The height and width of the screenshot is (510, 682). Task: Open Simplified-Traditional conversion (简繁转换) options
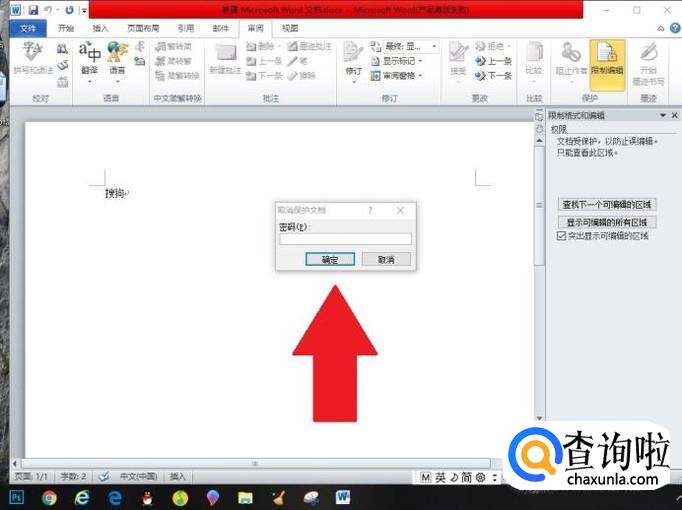coord(177,76)
